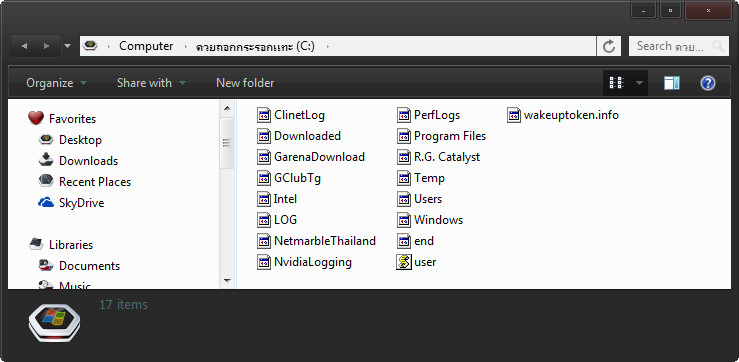
Task: Click the navigation pane scroll down arrow
Action: coord(227,280)
